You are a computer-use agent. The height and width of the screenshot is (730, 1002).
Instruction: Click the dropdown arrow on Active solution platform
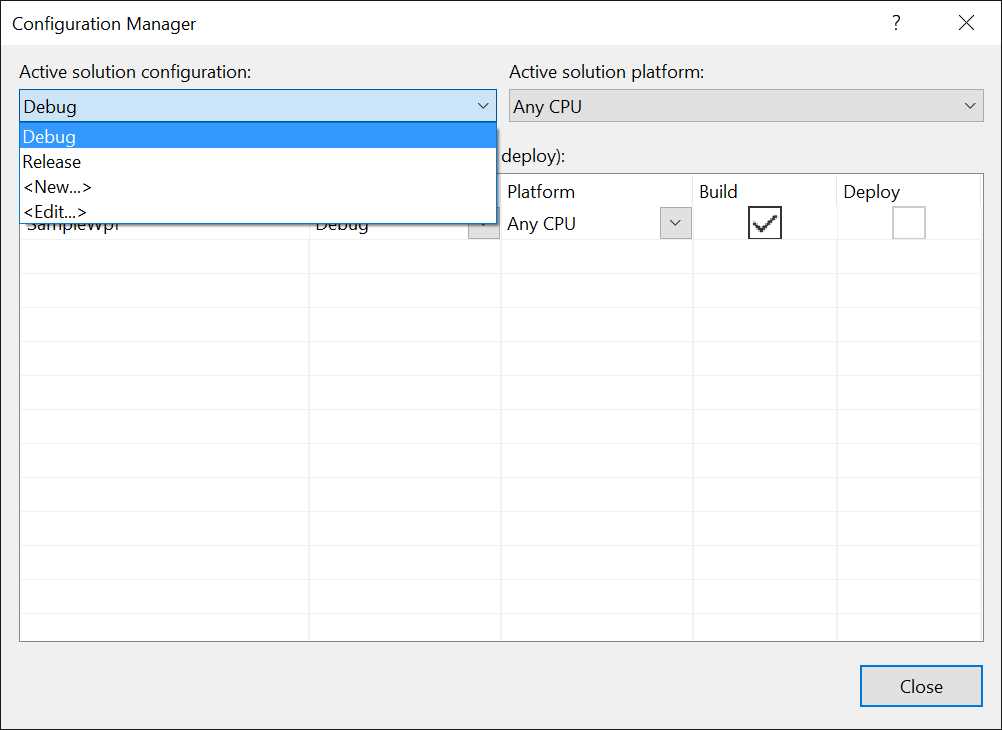pyautogui.click(x=968, y=105)
